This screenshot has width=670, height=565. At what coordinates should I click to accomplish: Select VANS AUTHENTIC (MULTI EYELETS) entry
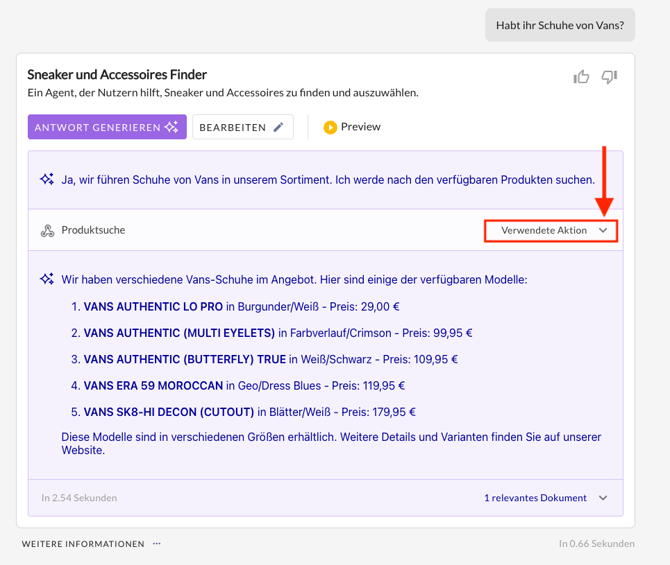179,333
